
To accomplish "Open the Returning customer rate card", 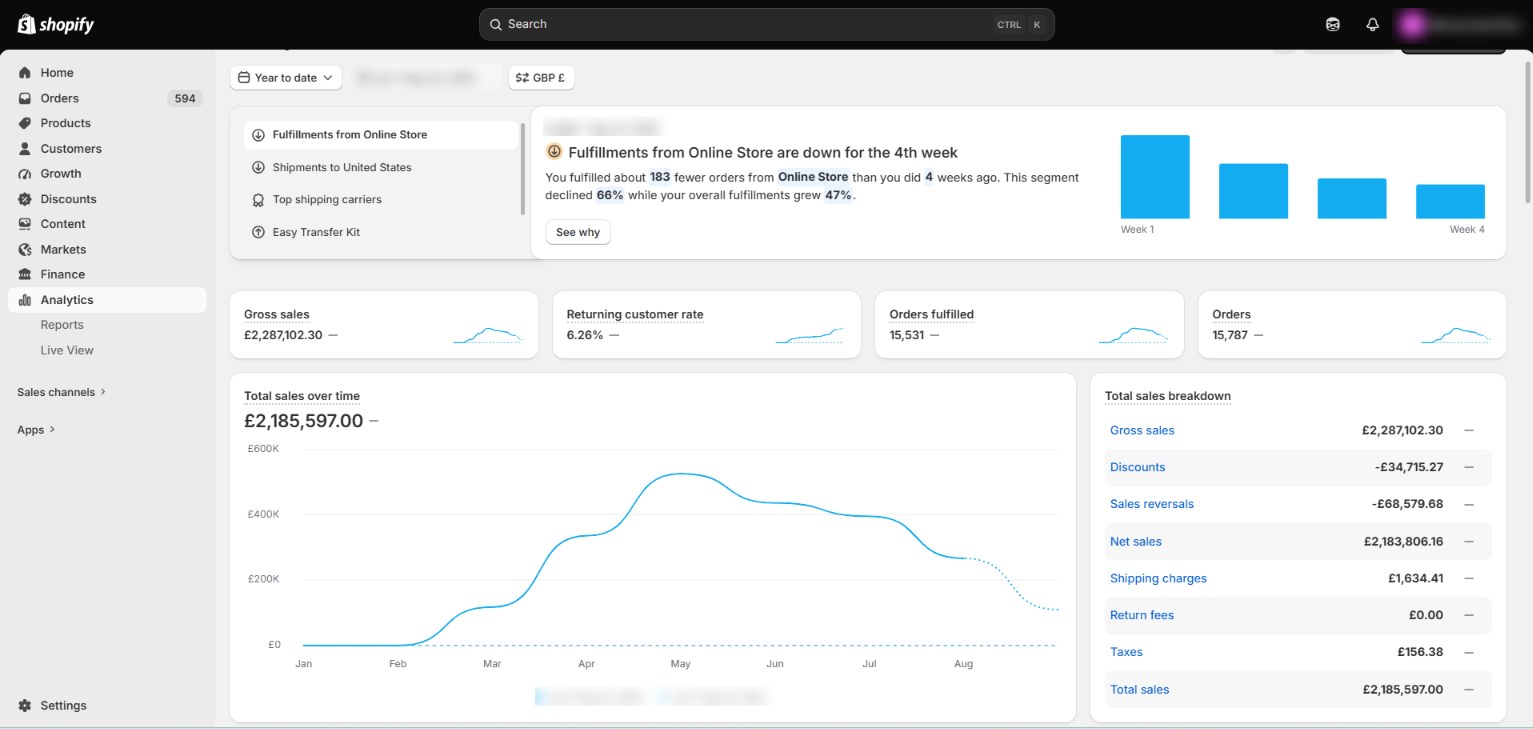I will tap(706, 325).
